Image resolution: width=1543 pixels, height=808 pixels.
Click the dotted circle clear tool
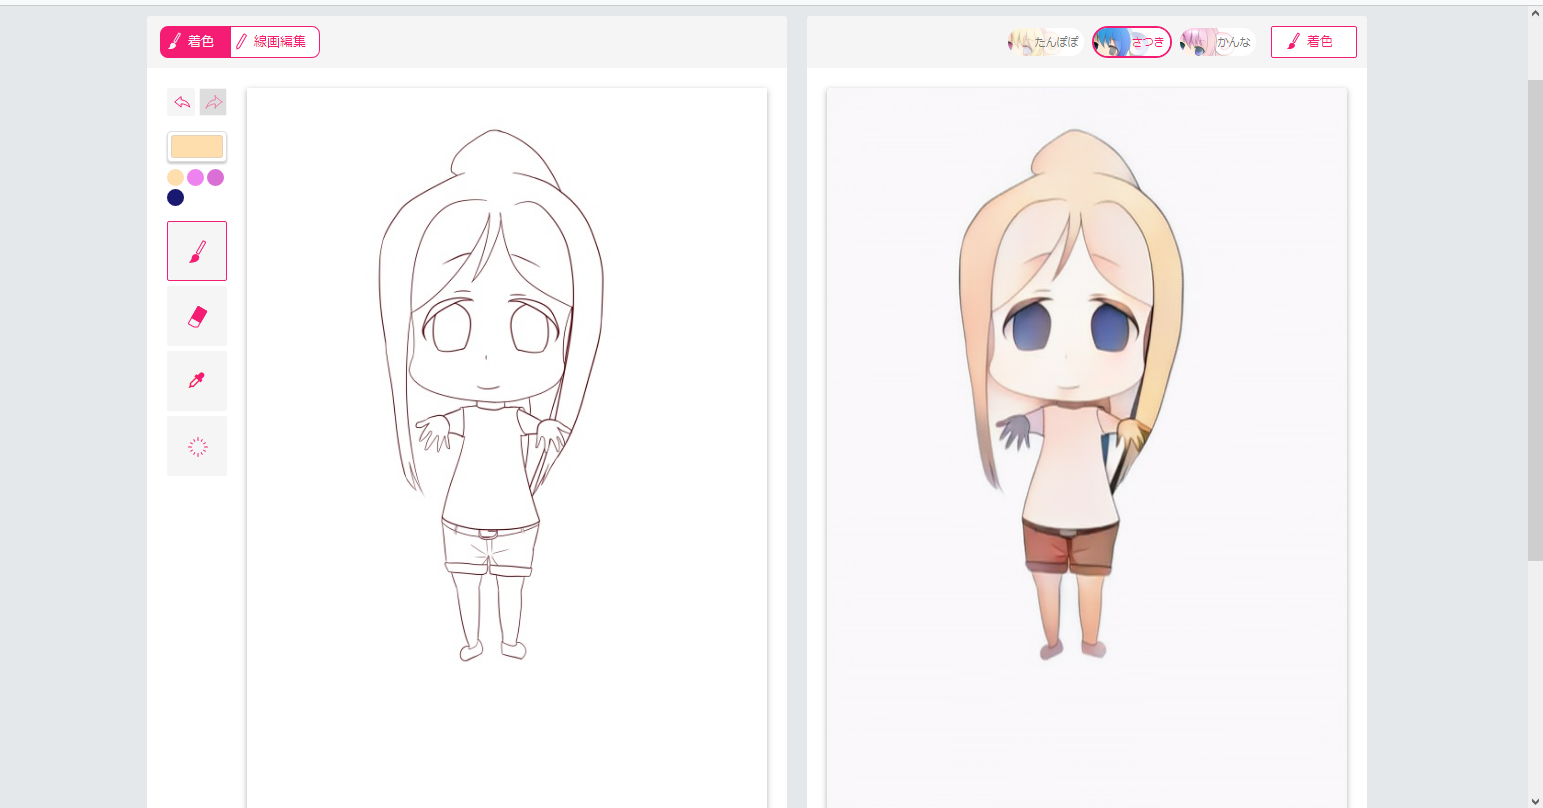pos(197,446)
